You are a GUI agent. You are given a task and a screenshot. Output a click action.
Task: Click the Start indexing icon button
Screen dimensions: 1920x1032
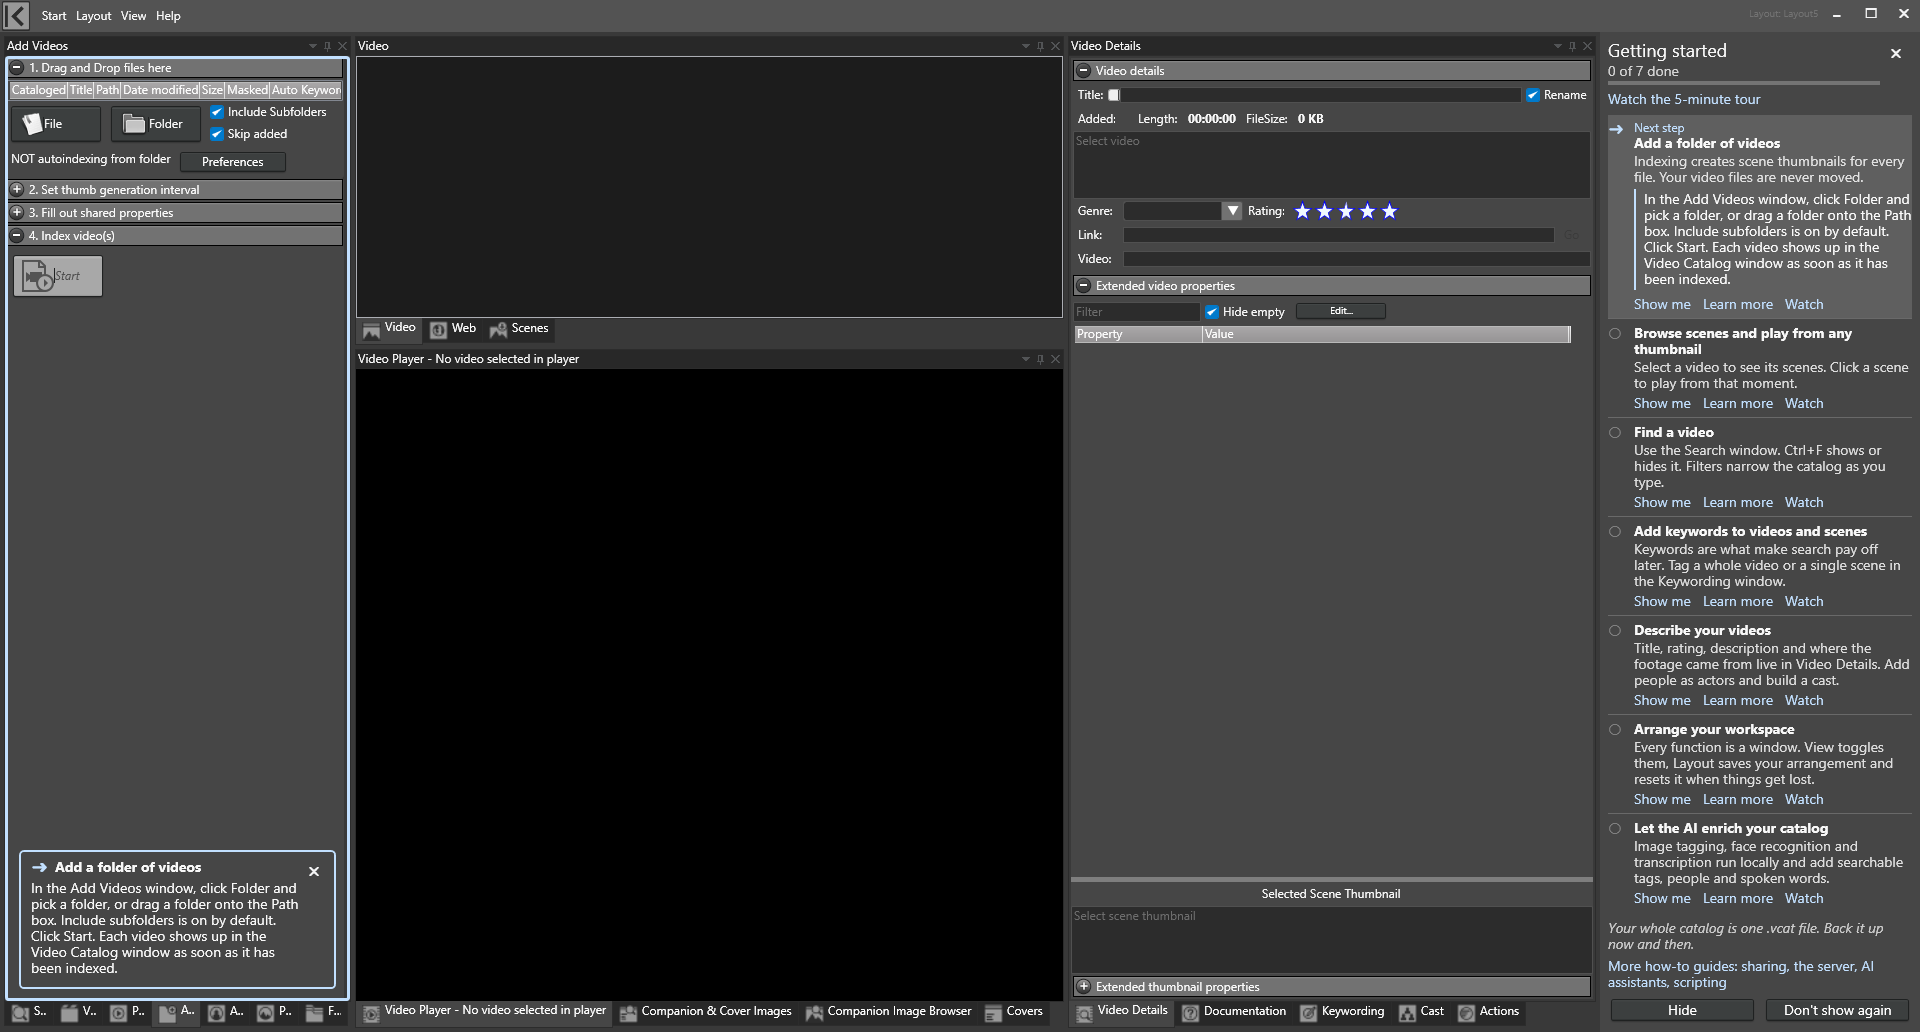(58, 276)
